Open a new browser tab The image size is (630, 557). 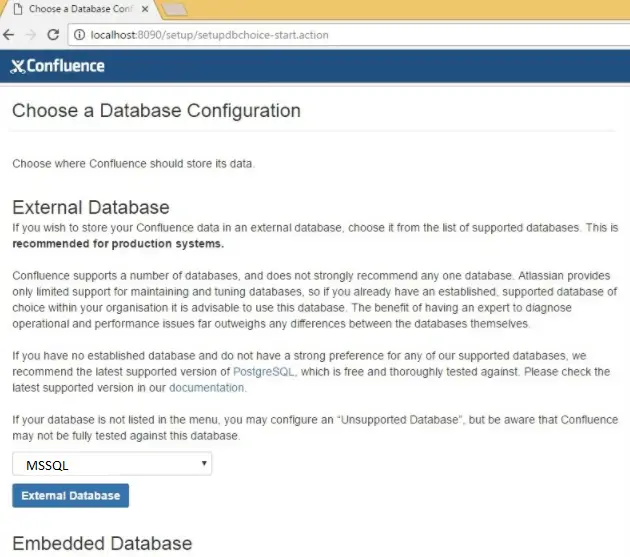175,10
